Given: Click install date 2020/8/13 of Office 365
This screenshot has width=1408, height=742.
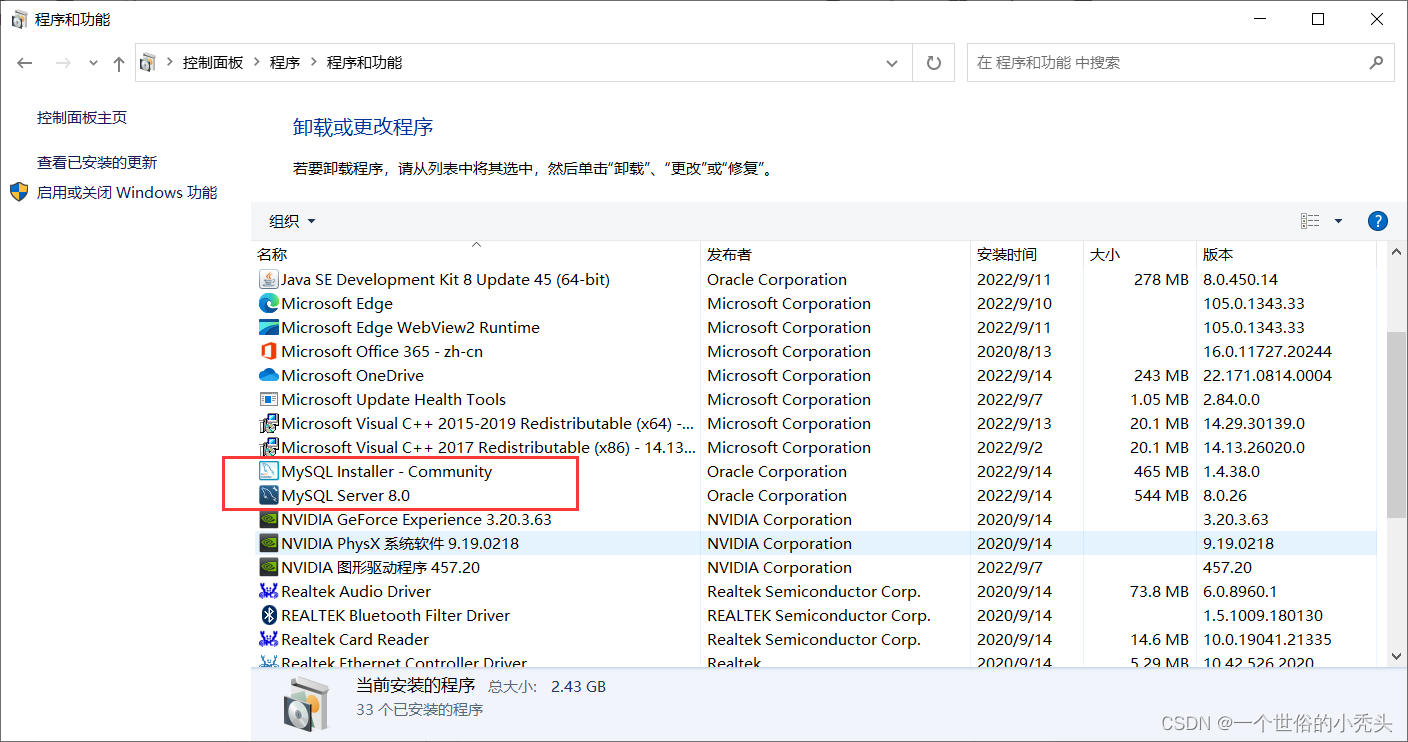Looking at the screenshot, I should click(1014, 351).
